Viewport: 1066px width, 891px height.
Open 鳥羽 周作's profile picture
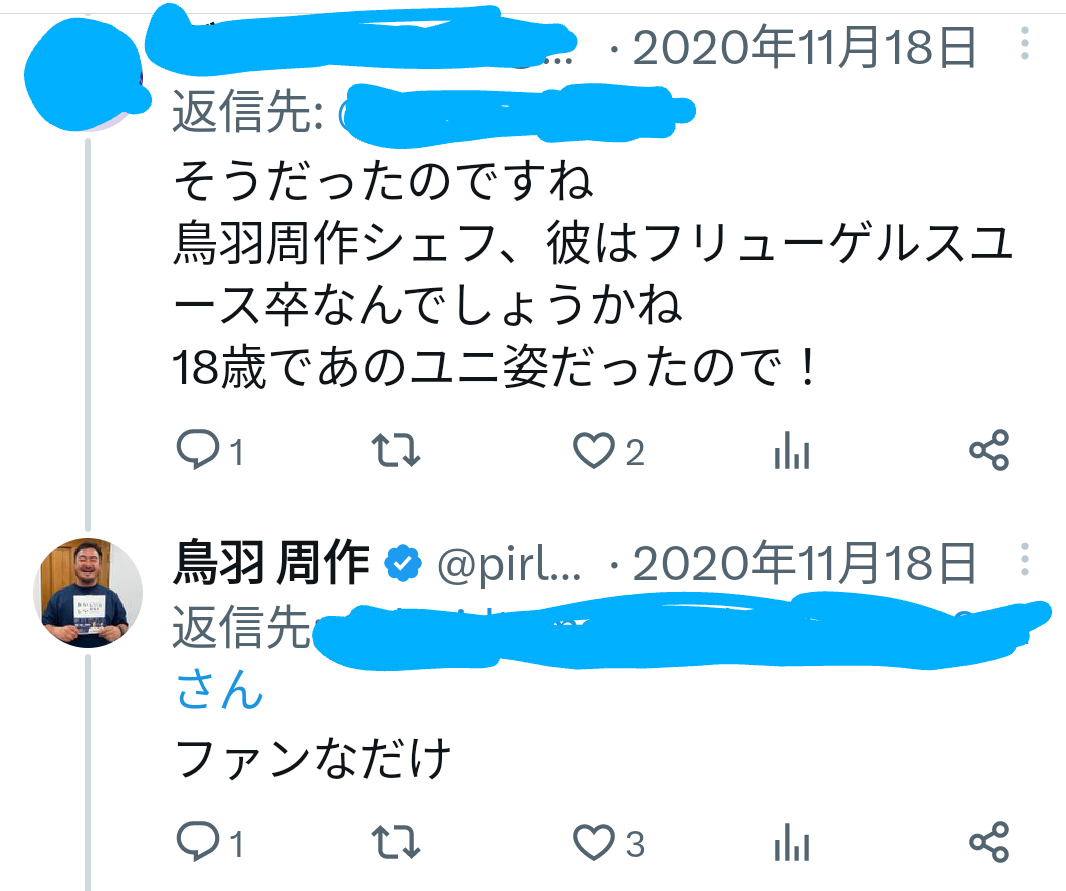(x=88, y=592)
